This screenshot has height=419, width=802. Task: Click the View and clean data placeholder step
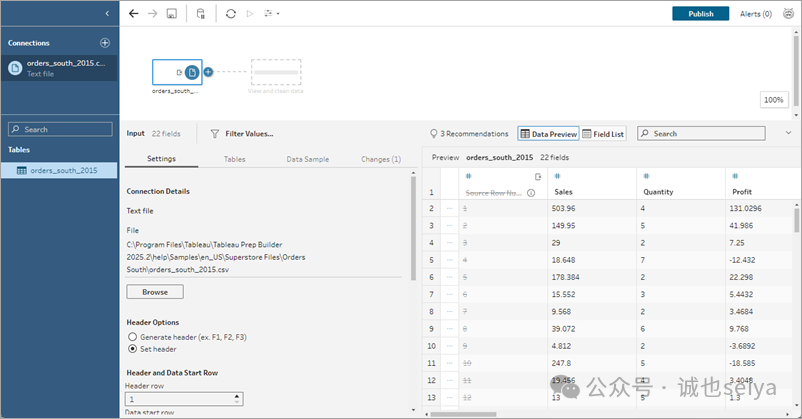tap(276, 72)
